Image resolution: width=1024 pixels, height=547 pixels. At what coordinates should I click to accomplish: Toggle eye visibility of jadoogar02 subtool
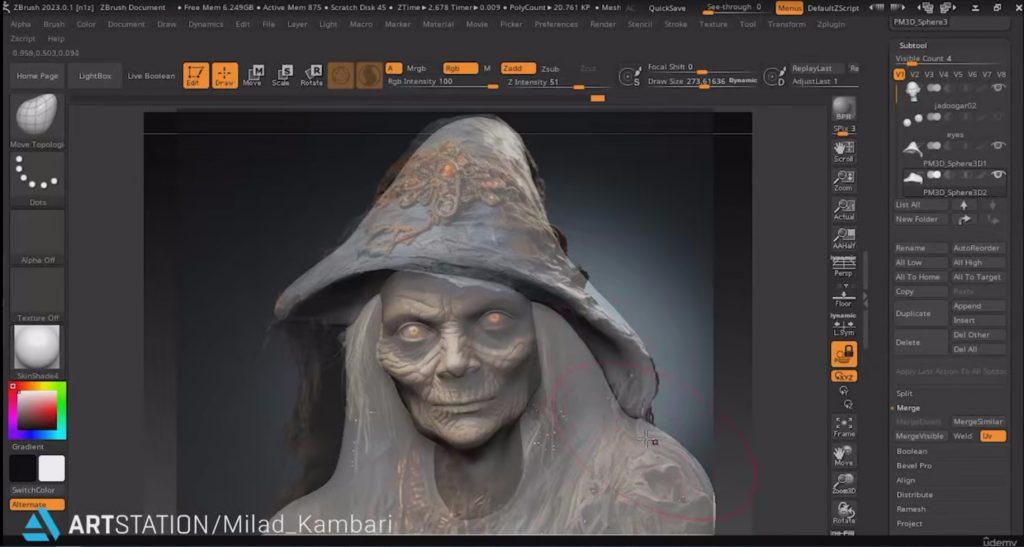998,87
